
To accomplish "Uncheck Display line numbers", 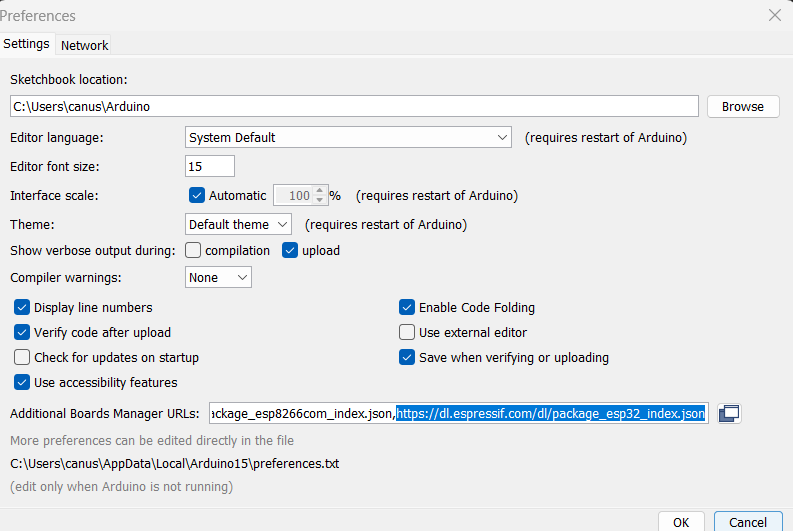I will tap(22, 308).
